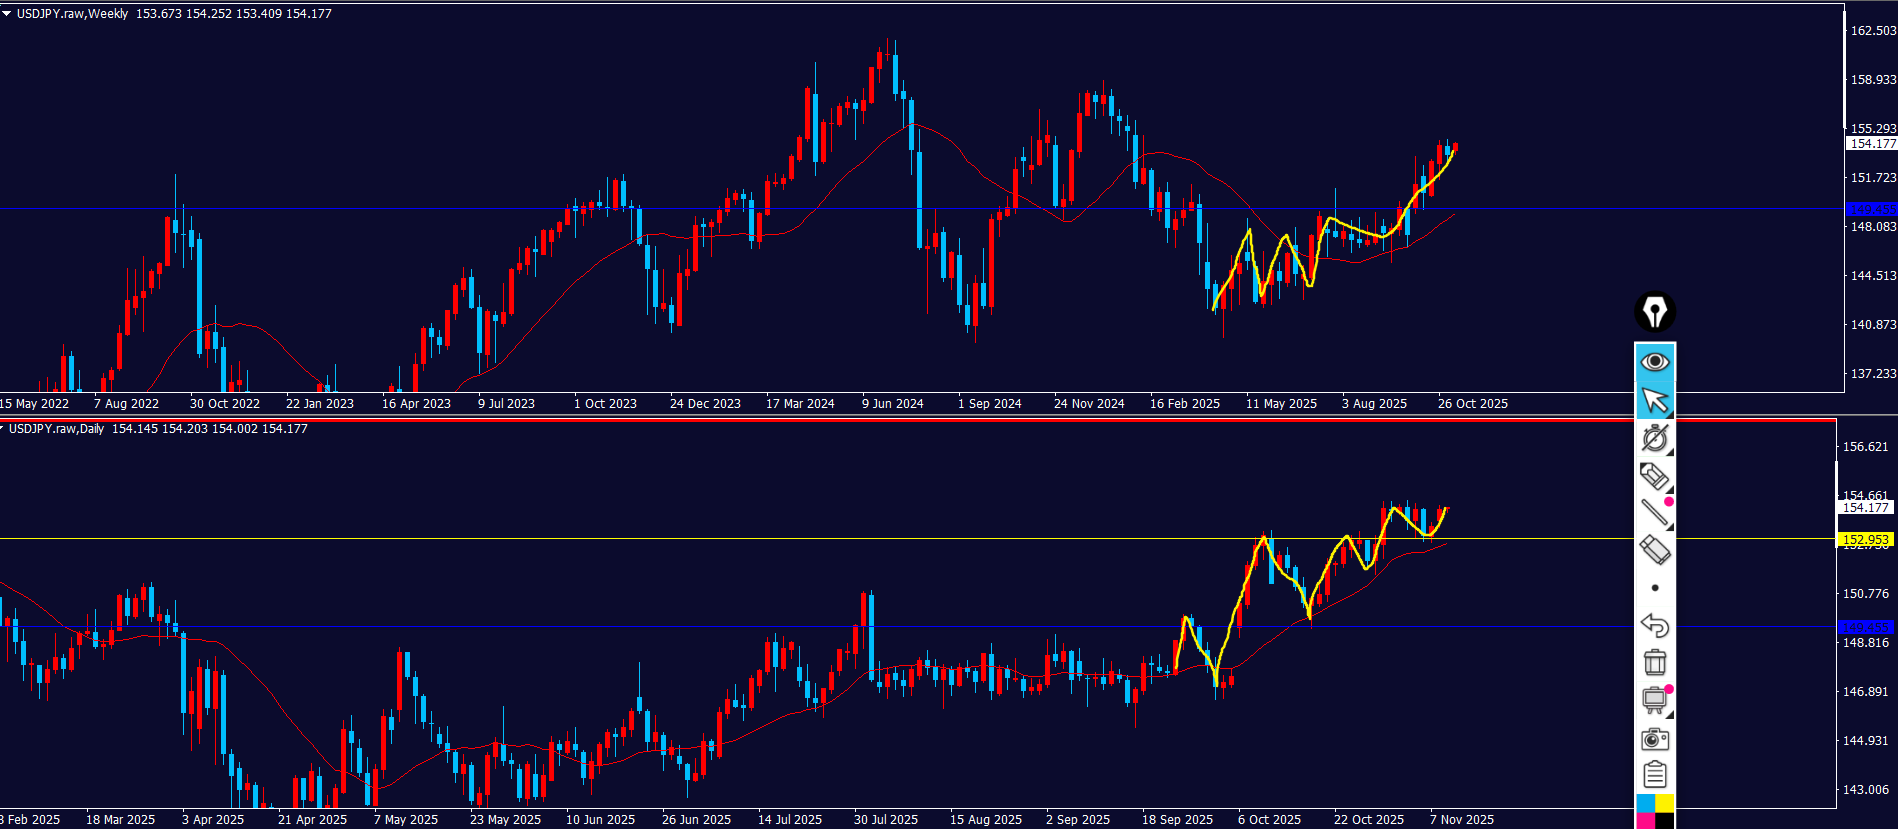The image size is (1898, 829).
Task: Toggle the crossed-out stopwatch icon
Action: 1654,438
